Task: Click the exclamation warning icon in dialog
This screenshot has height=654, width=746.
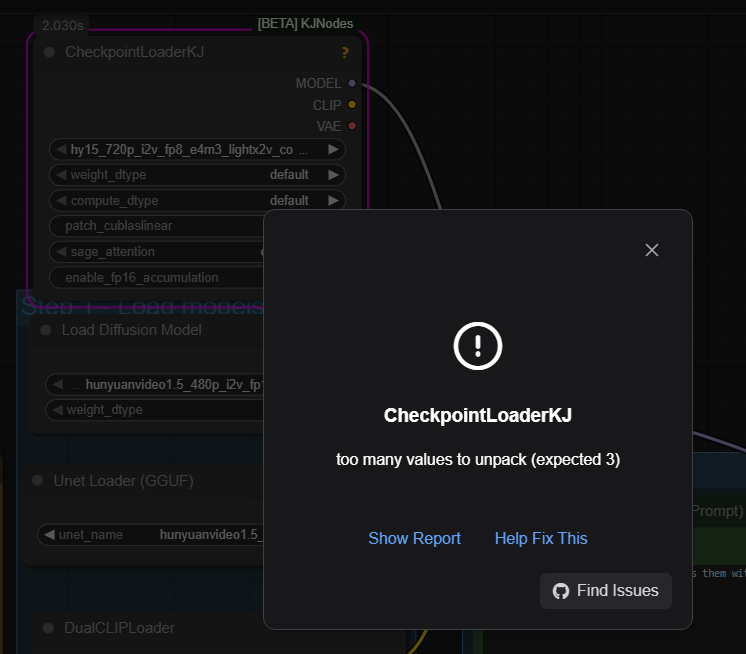Action: pos(478,346)
